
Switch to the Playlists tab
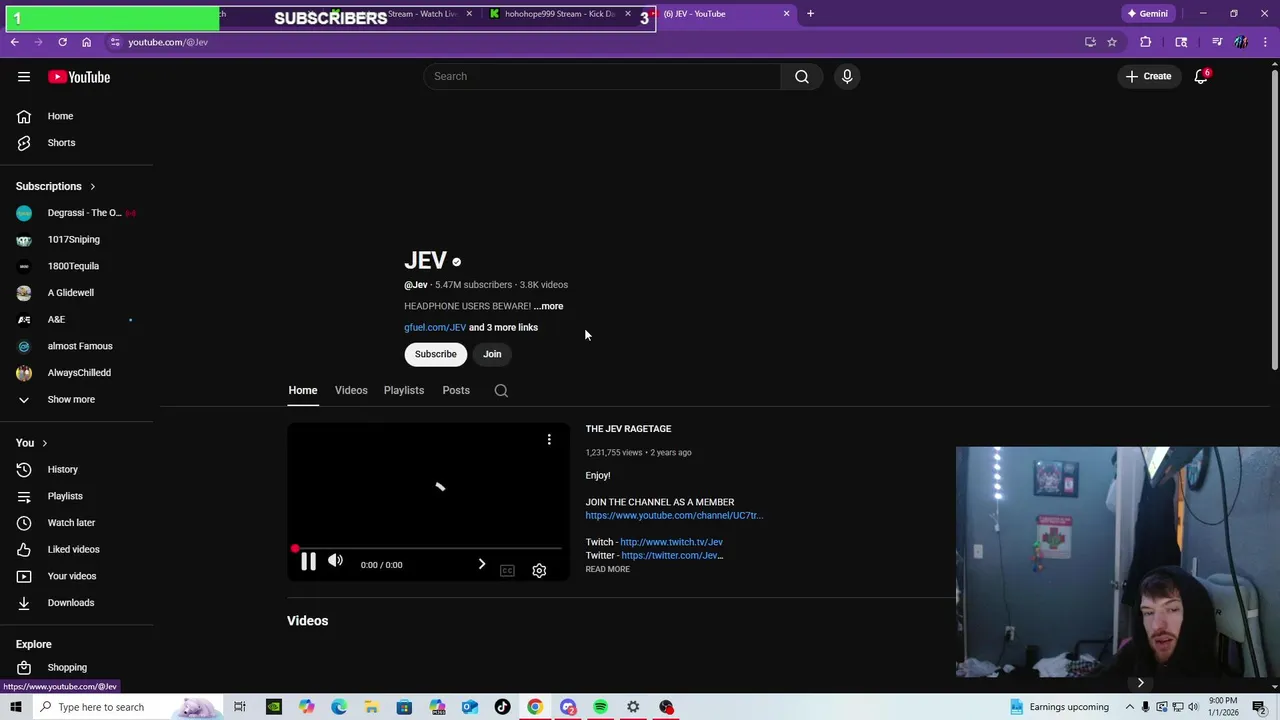pyautogui.click(x=404, y=390)
